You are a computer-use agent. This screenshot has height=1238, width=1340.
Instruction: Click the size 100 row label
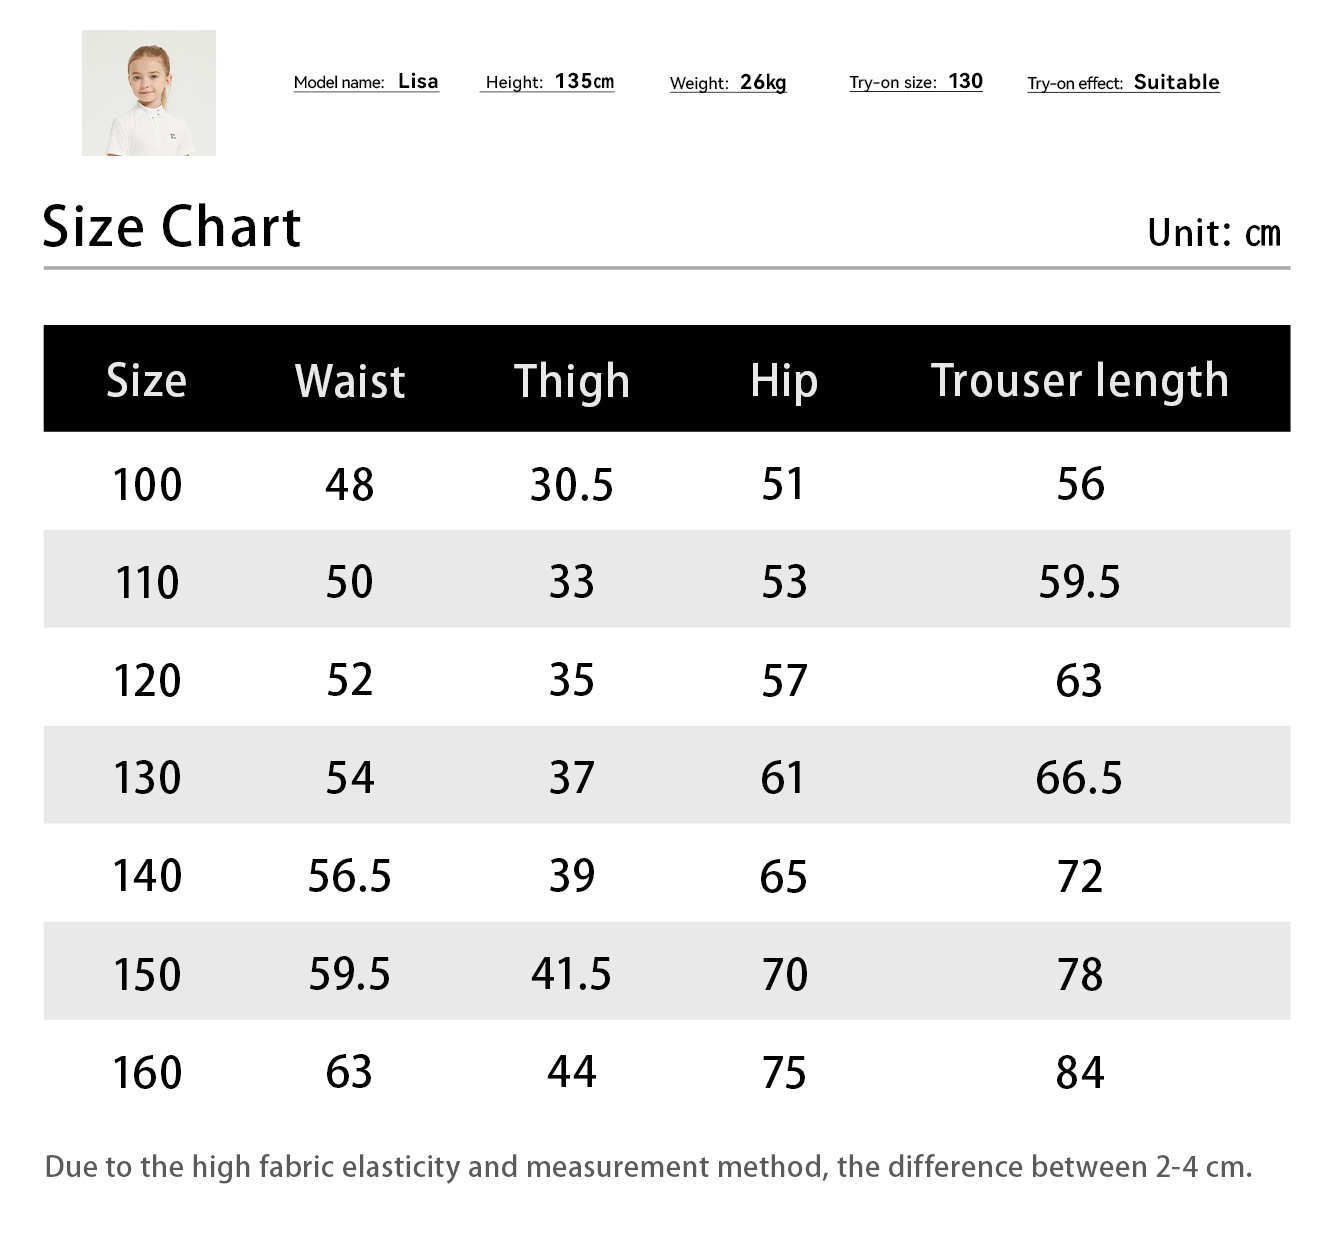[147, 485]
